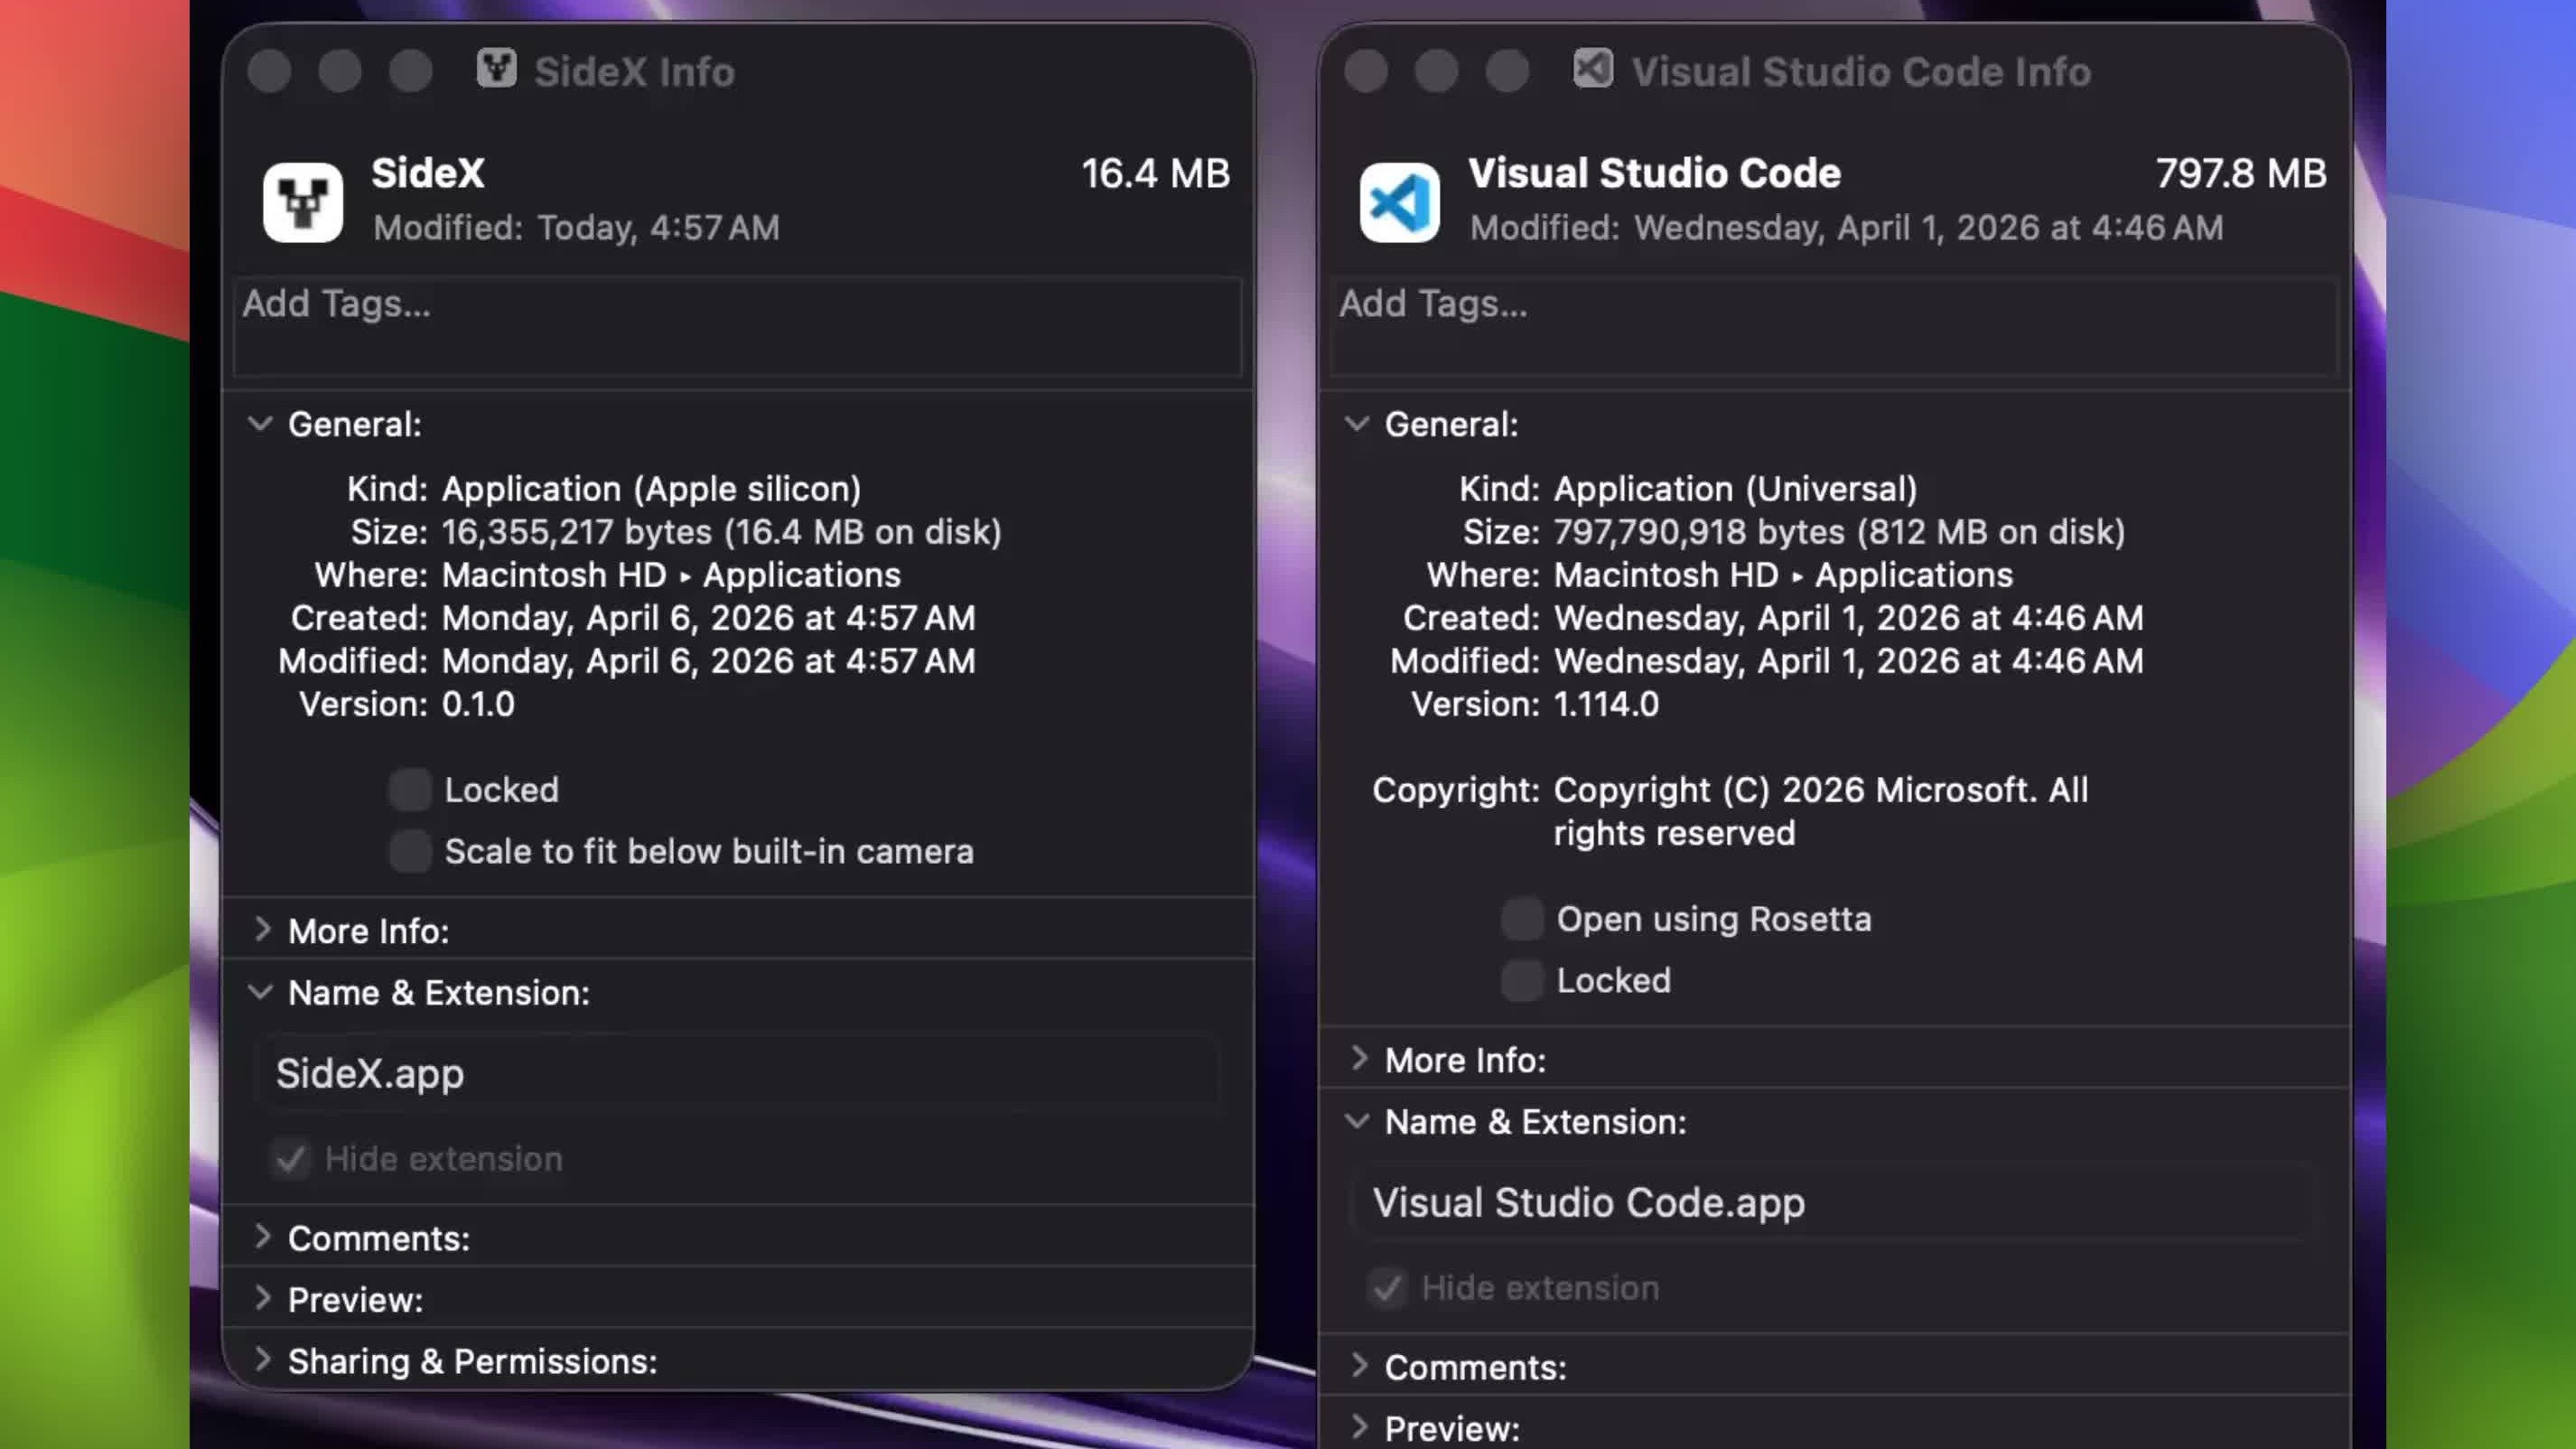Click the small SideX icon in title bar
2576x1449 pixels.
496,69
